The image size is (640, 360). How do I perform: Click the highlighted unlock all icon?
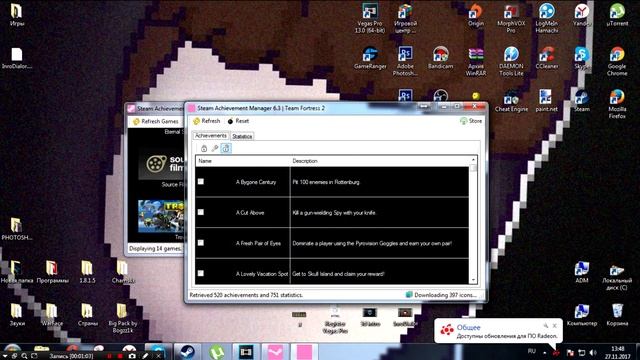click(x=226, y=149)
